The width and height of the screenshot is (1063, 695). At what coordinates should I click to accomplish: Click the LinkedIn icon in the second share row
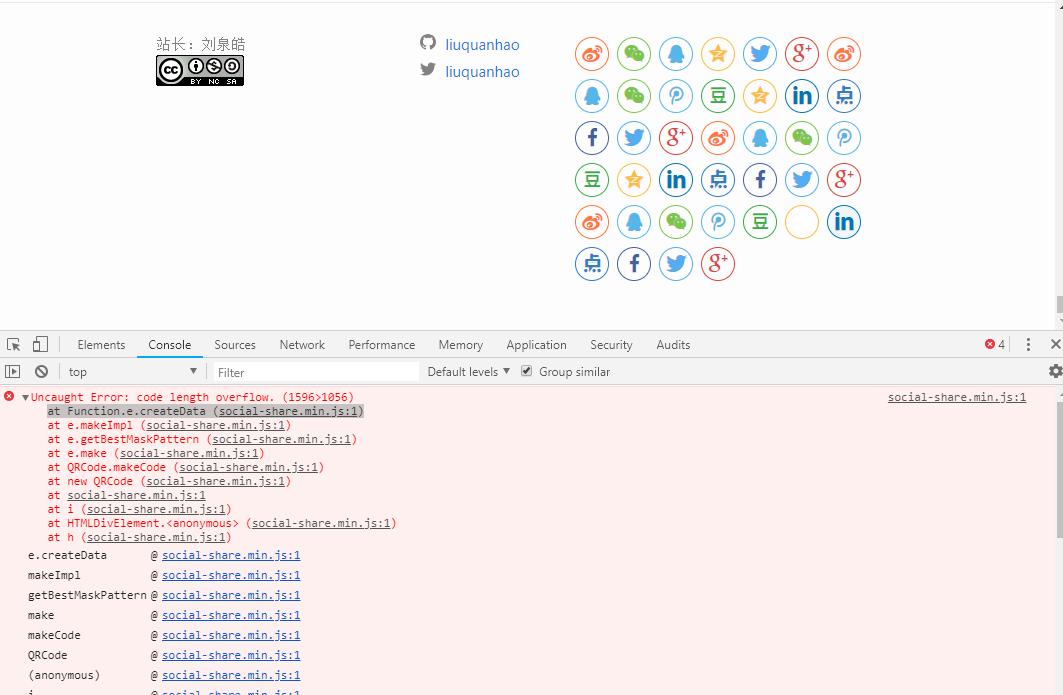802,96
